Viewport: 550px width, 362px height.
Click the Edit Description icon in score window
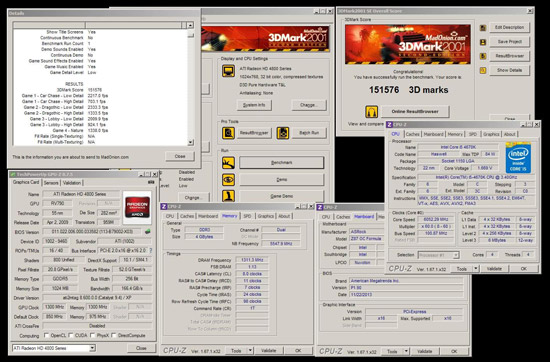(x=483, y=28)
